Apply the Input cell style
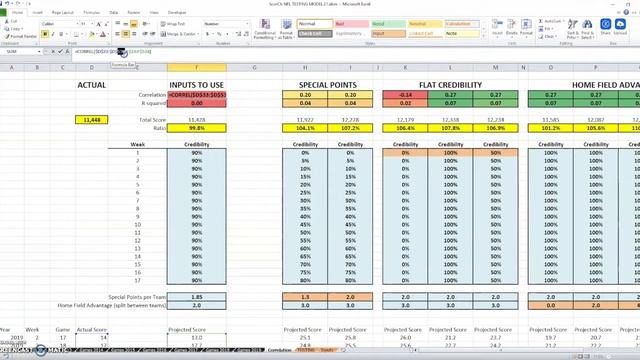640x360 pixels. coord(388,34)
